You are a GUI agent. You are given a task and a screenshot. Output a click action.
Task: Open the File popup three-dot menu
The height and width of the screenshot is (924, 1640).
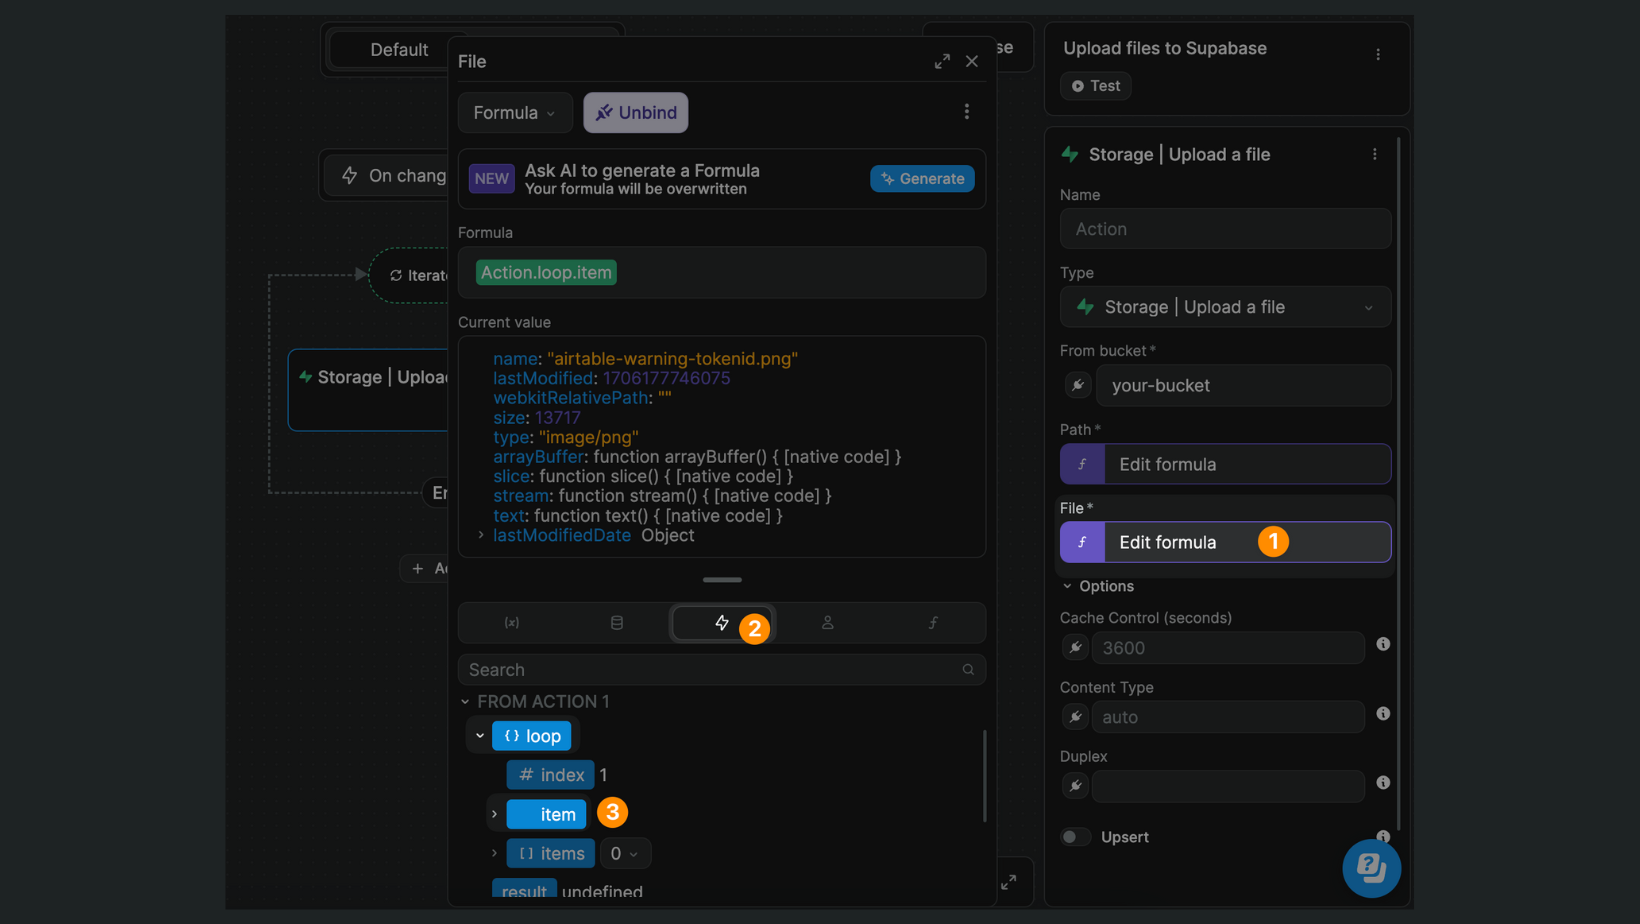coord(966,112)
